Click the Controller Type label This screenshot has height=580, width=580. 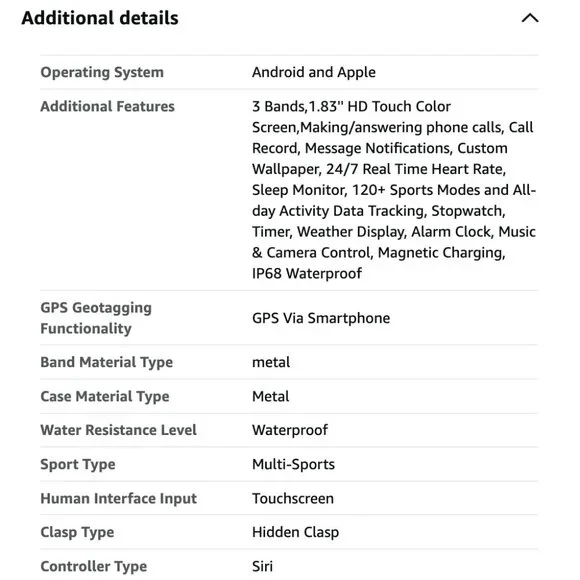coord(94,567)
